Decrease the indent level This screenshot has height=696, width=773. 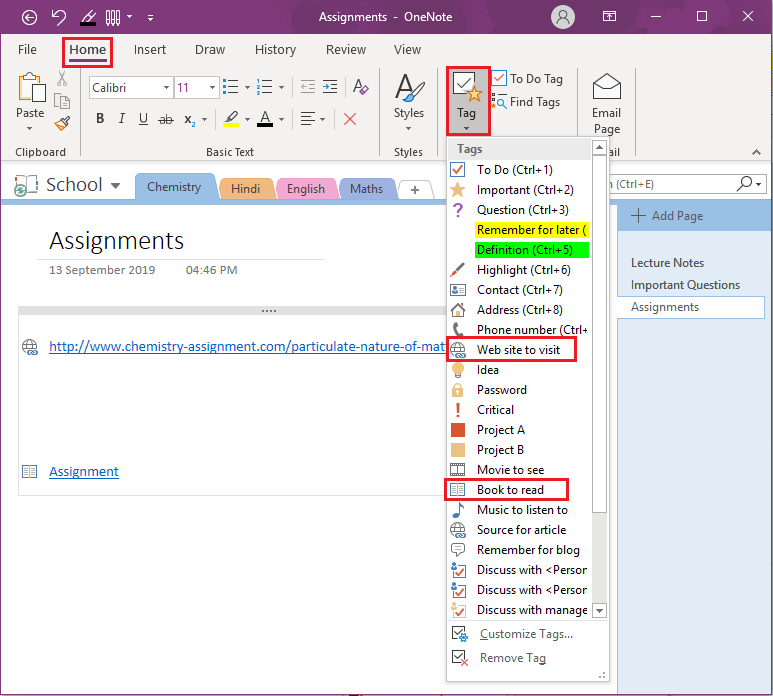308,87
